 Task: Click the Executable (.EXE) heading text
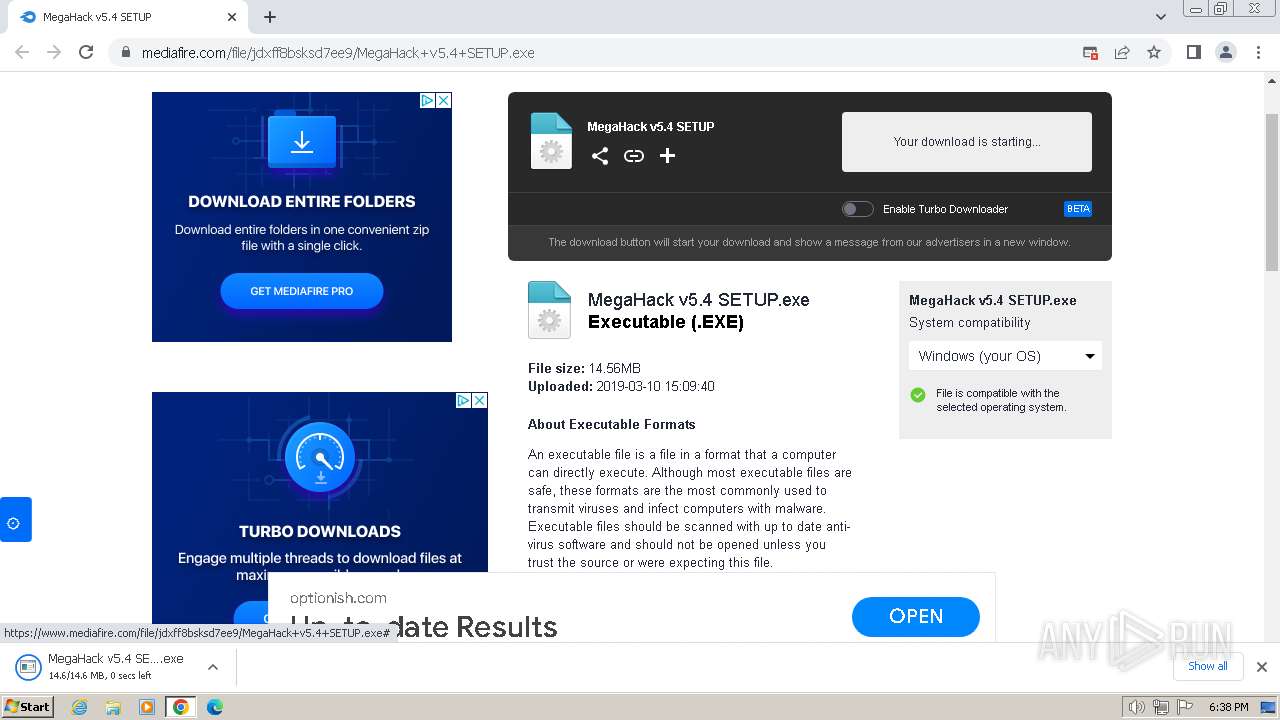(666, 322)
